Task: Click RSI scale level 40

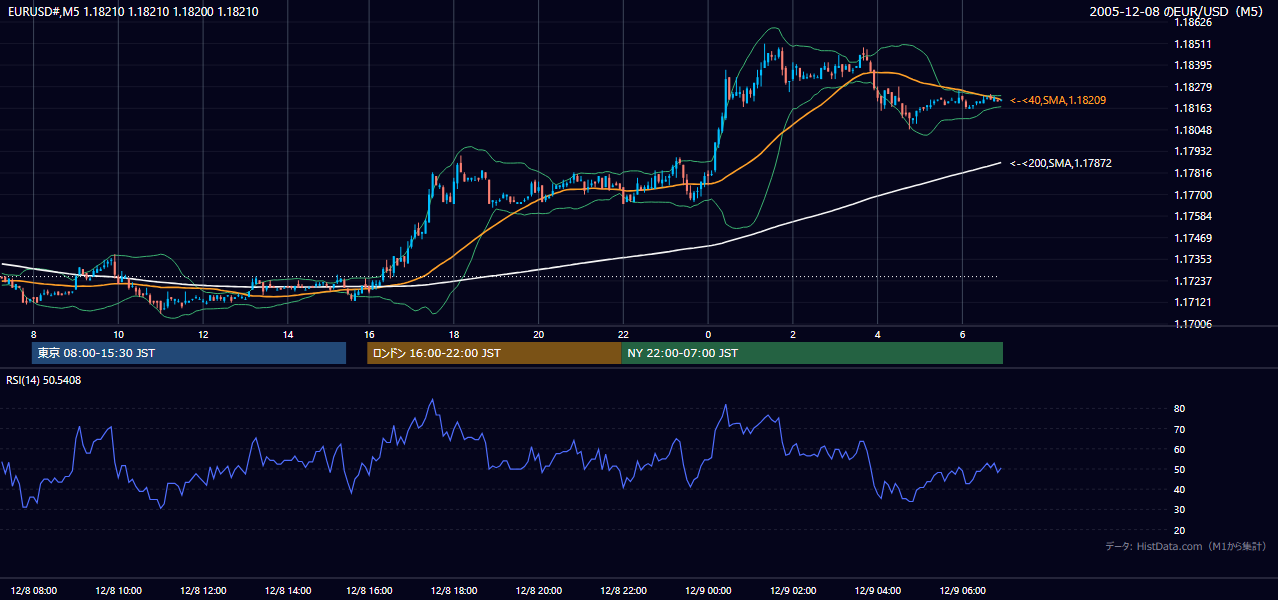Action: click(x=1180, y=490)
